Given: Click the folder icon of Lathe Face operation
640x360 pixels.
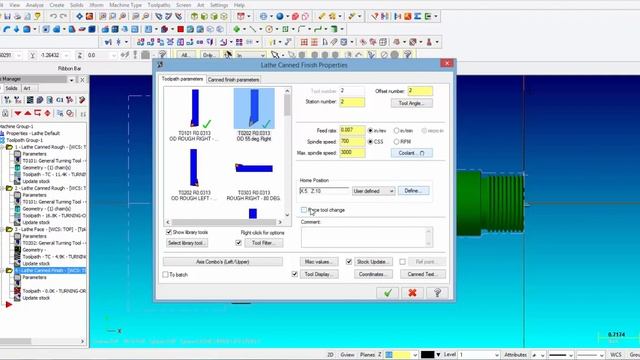Looking at the screenshot, I should 9,229.
